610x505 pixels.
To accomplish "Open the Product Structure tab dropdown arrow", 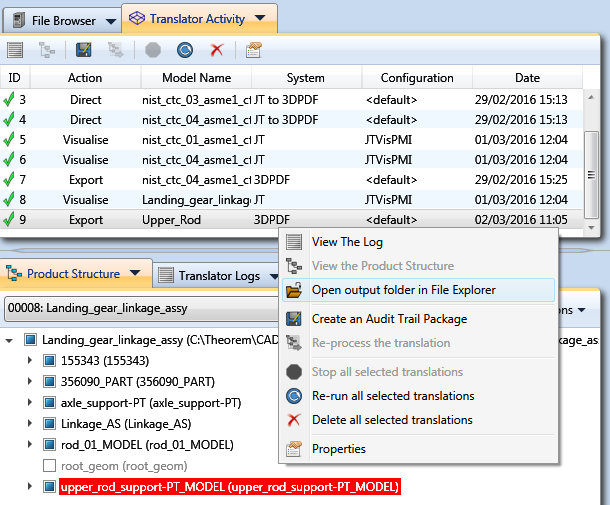I will click(135, 273).
